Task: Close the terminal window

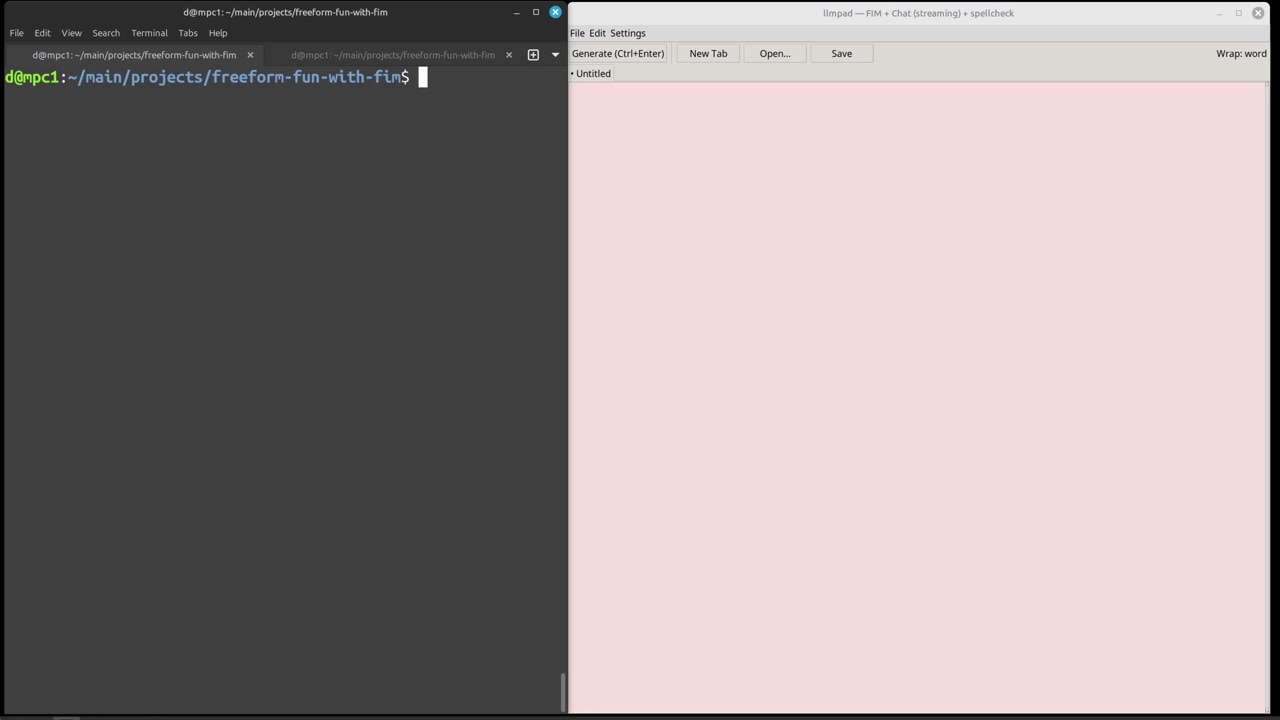Action: [555, 12]
